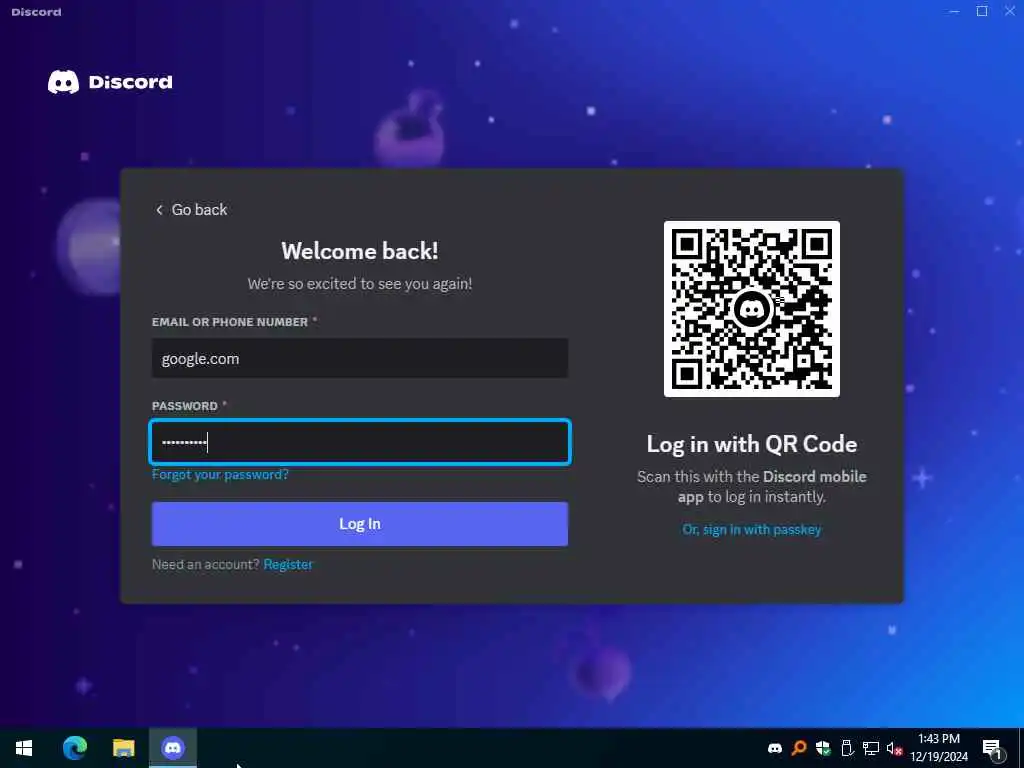
Task: Open Windows Security shield tray icon
Action: [x=823, y=748]
